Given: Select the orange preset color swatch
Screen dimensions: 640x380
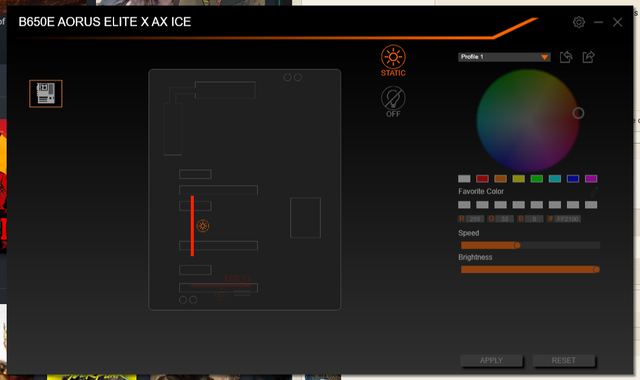Looking at the screenshot, I should click(x=500, y=178).
